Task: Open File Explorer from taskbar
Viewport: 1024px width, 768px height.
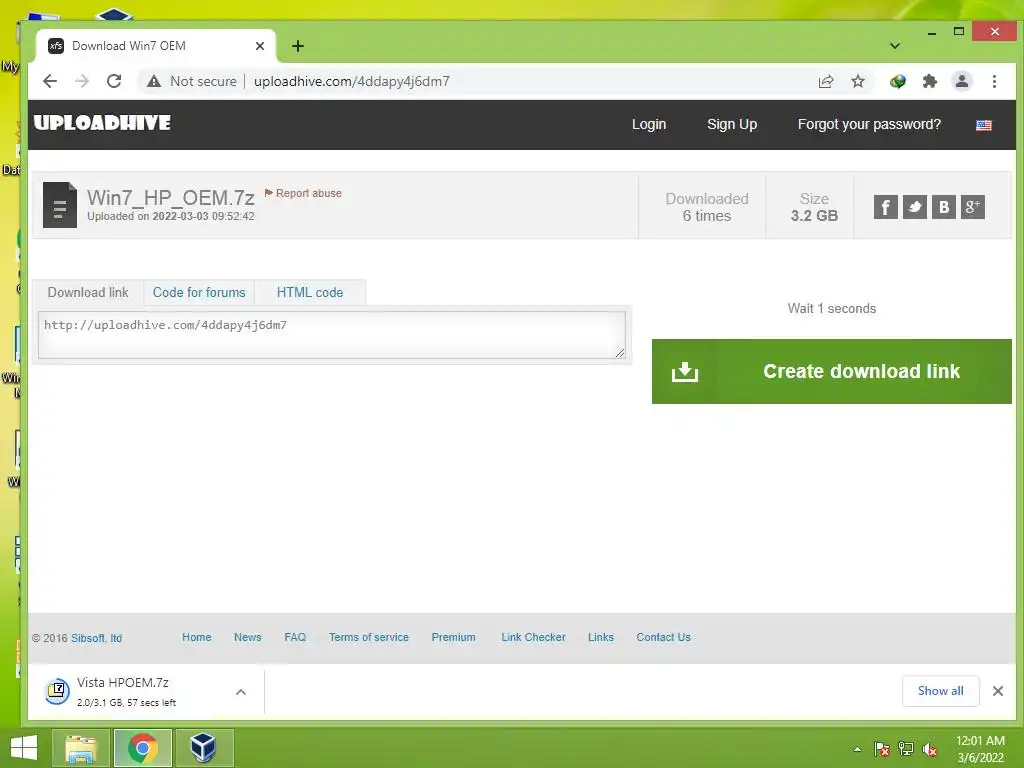Action: tap(81, 748)
